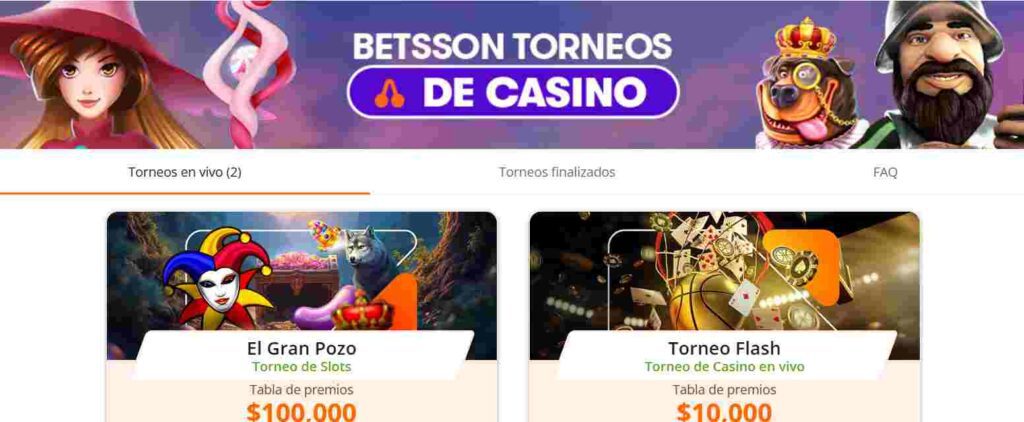Click the bearded explorer character in banner
Screen dimensions: 1024x422
tap(940, 74)
